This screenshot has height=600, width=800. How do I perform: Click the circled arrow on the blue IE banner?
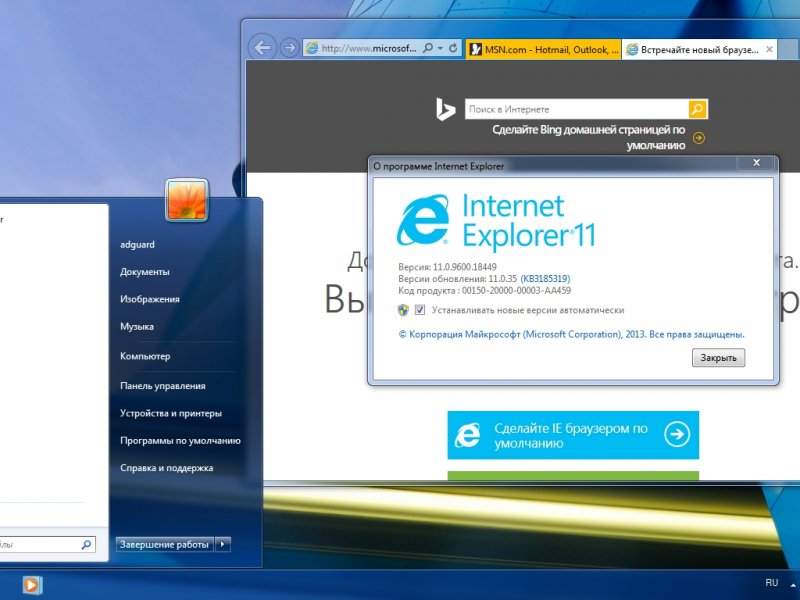pyautogui.click(x=677, y=435)
